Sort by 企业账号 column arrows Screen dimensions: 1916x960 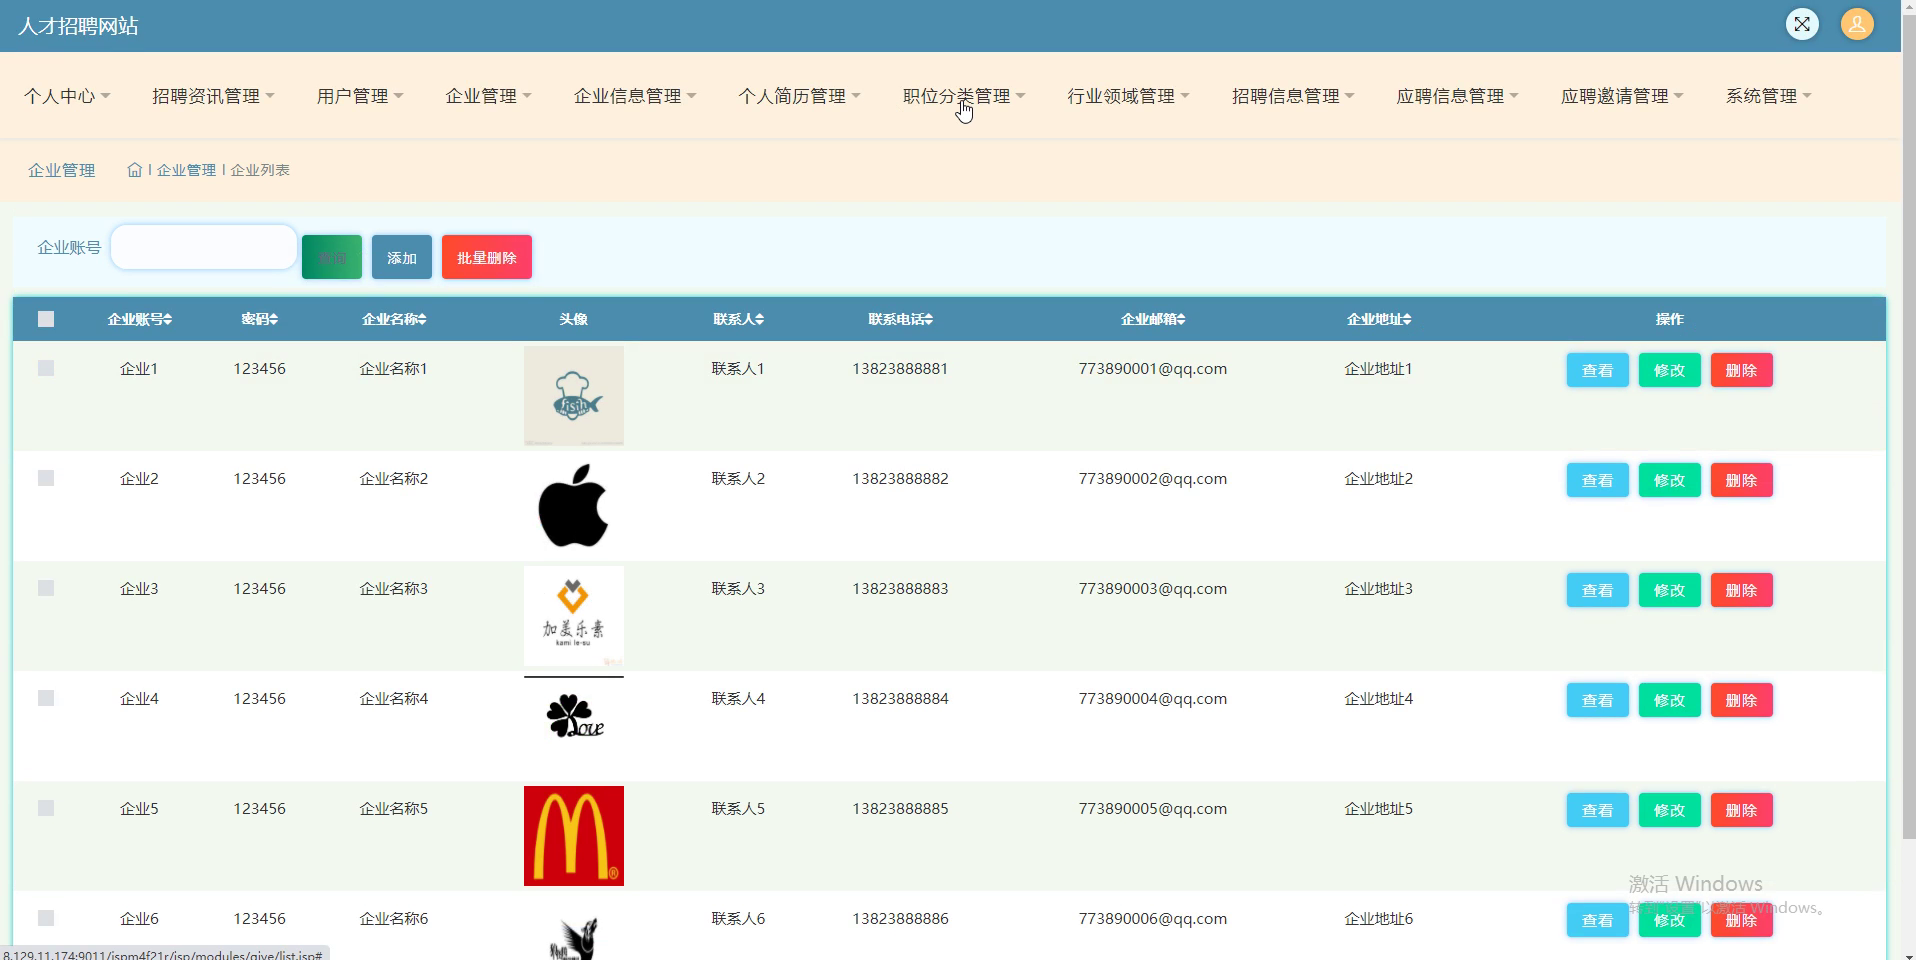click(168, 319)
